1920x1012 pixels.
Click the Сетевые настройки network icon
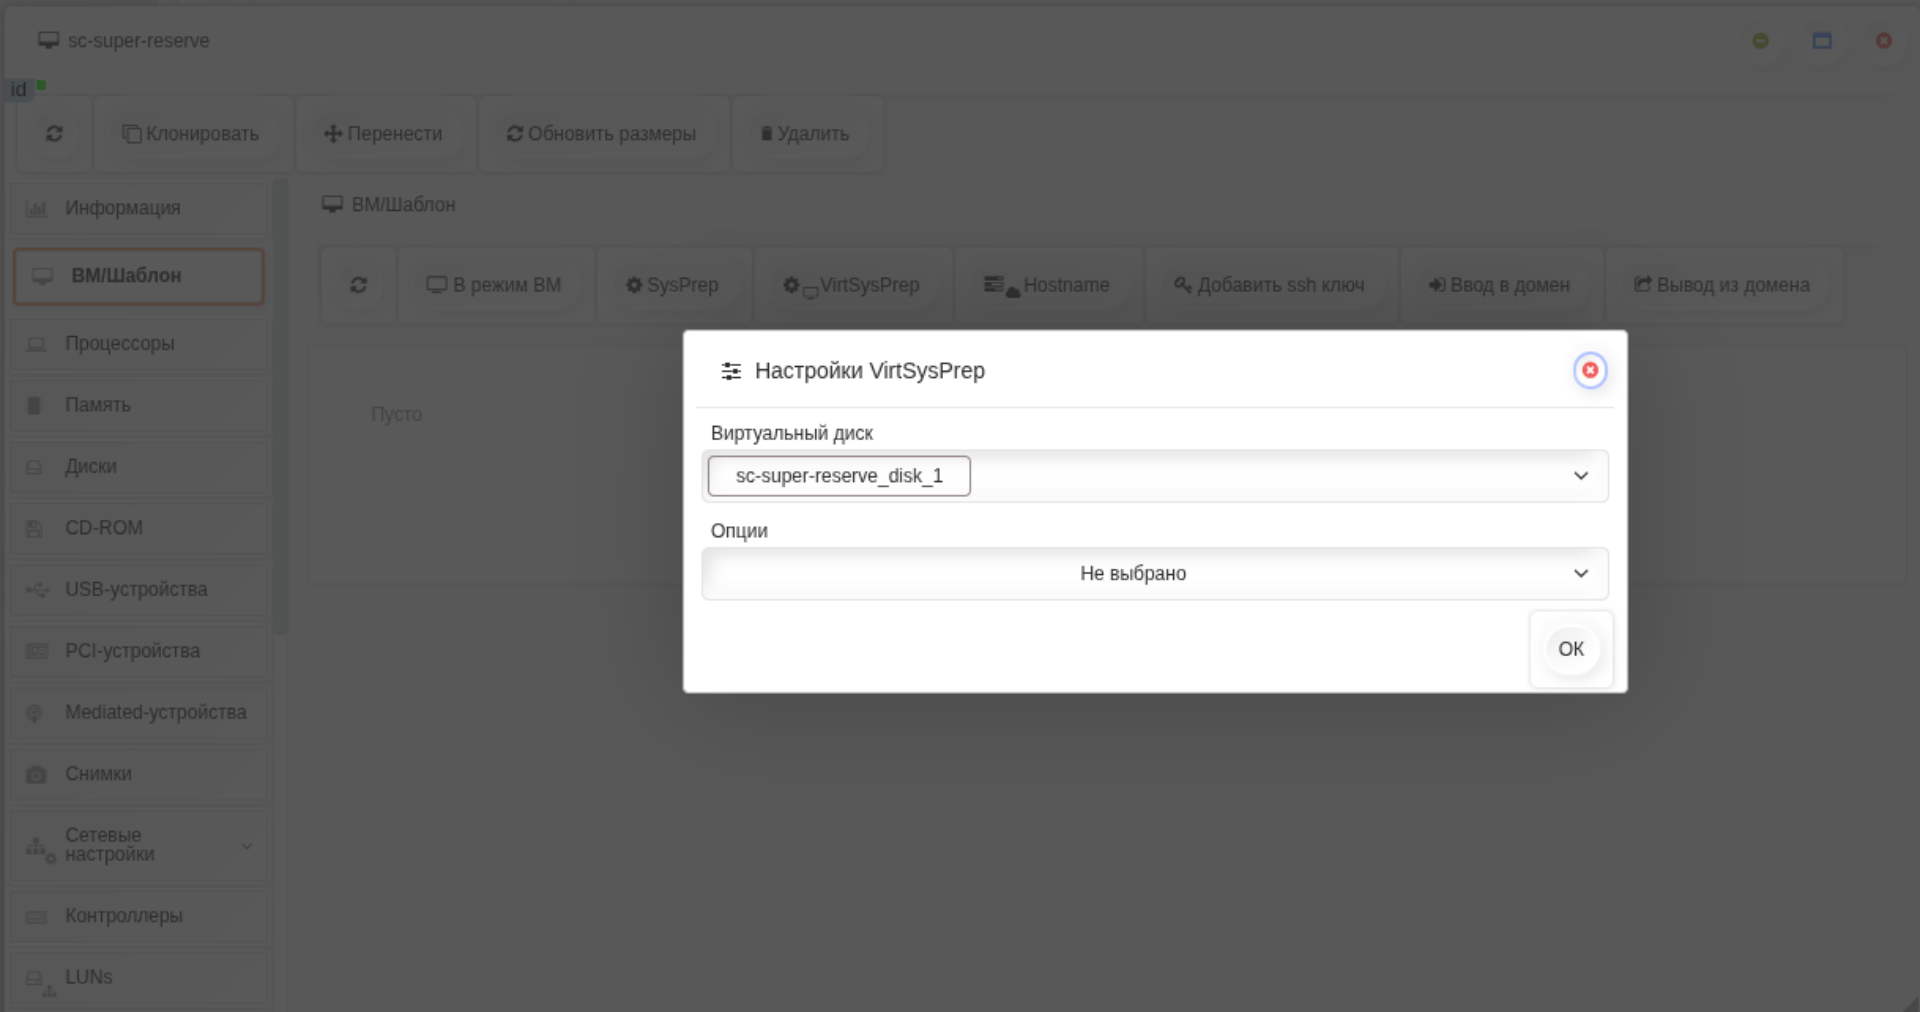point(40,850)
